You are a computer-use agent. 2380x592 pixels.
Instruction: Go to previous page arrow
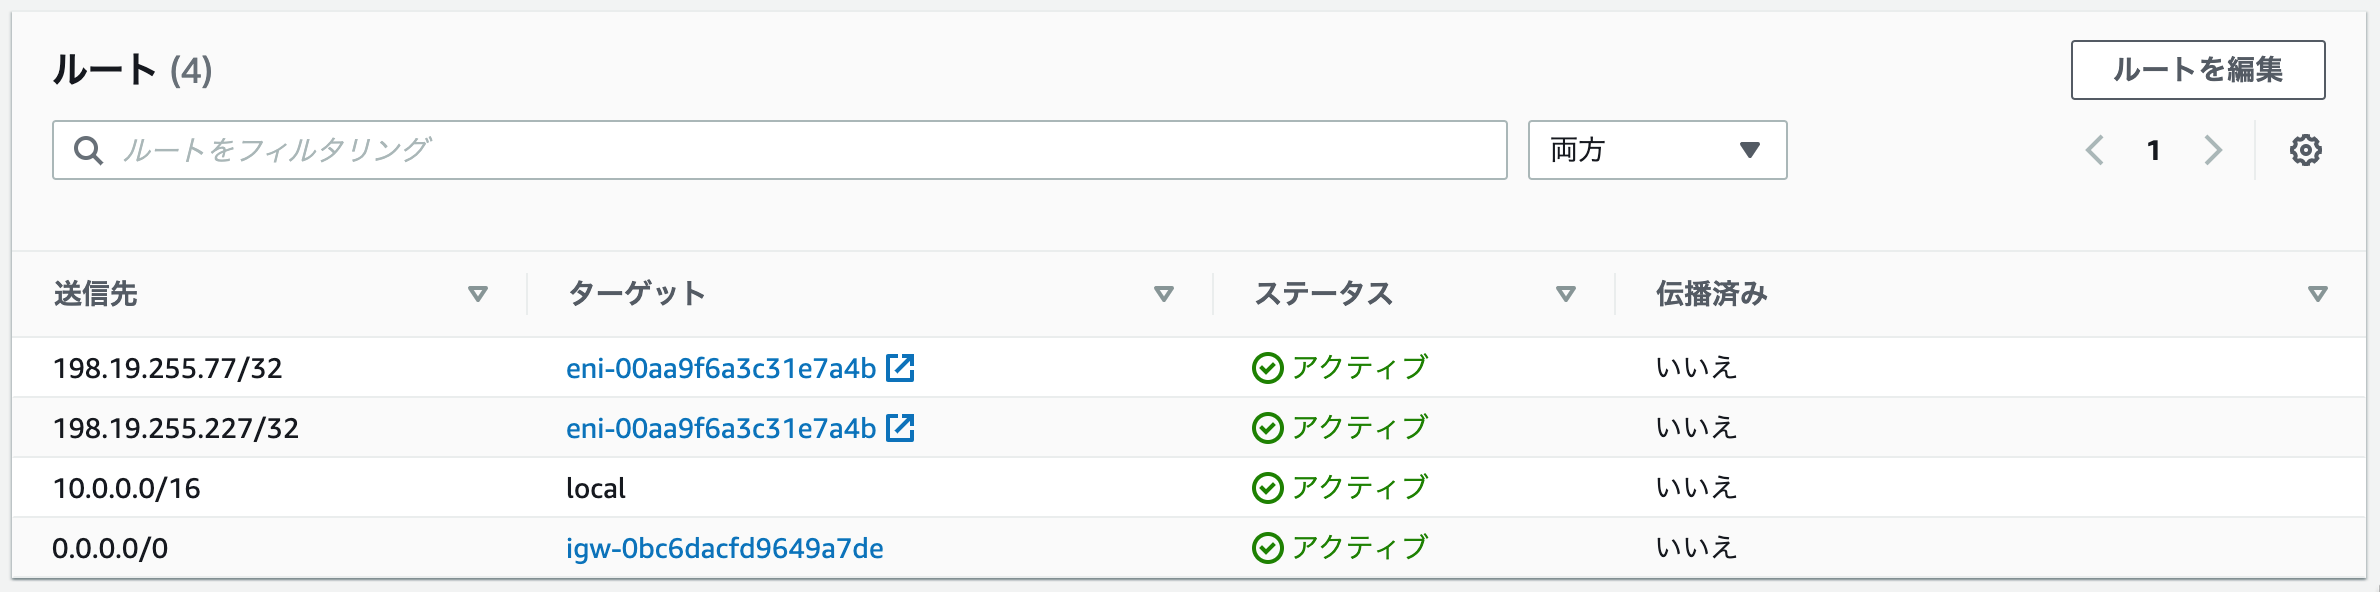2095,150
